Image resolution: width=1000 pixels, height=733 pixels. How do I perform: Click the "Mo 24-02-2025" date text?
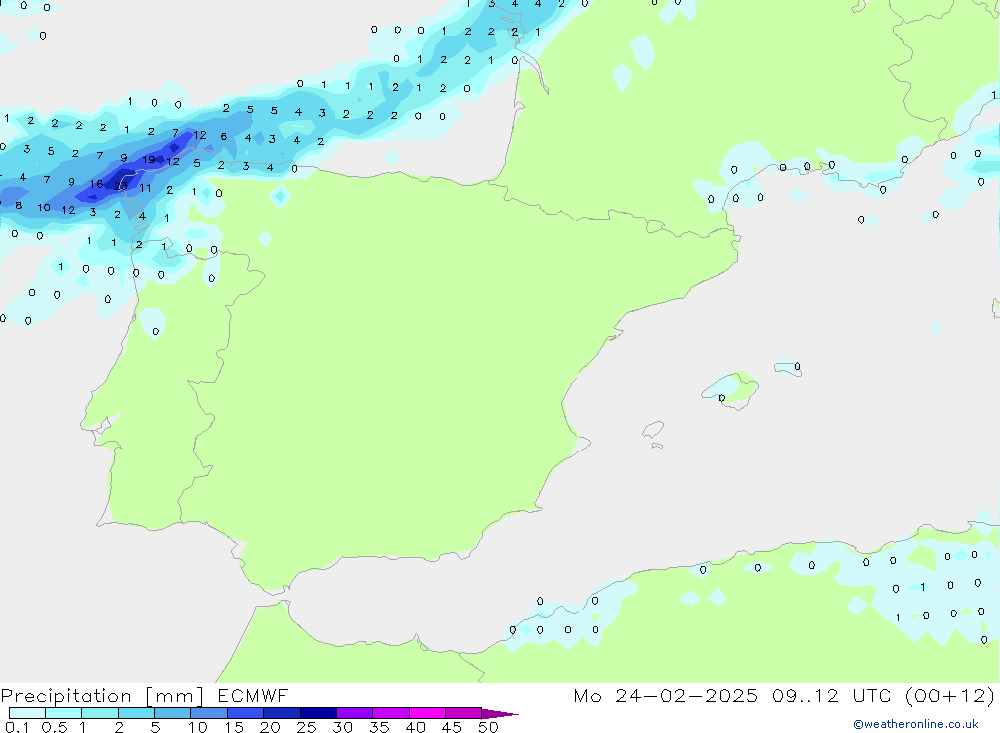(666, 695)
